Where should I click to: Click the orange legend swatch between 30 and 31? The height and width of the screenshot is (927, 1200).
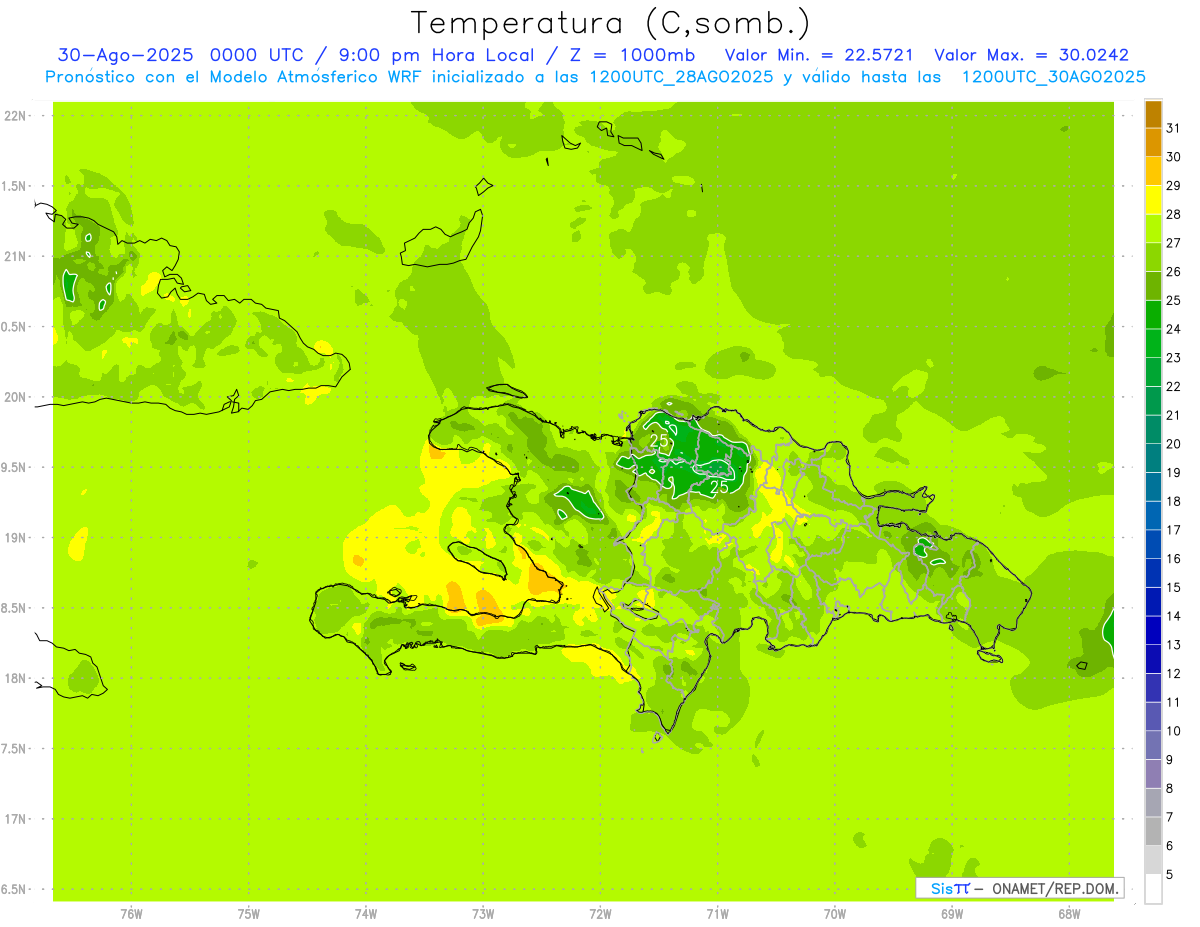click(1153, 143)
